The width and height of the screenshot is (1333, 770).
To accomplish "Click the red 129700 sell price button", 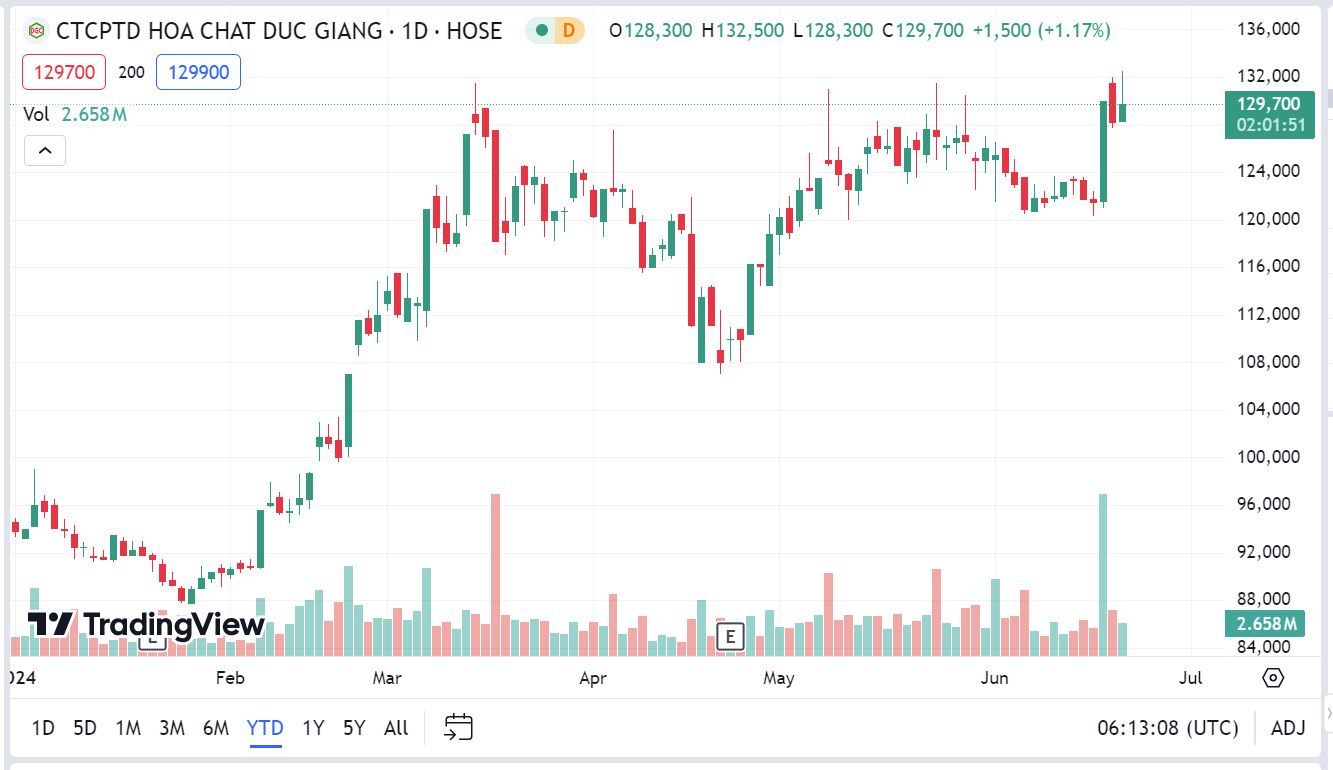I will click(x=63, y=71).
